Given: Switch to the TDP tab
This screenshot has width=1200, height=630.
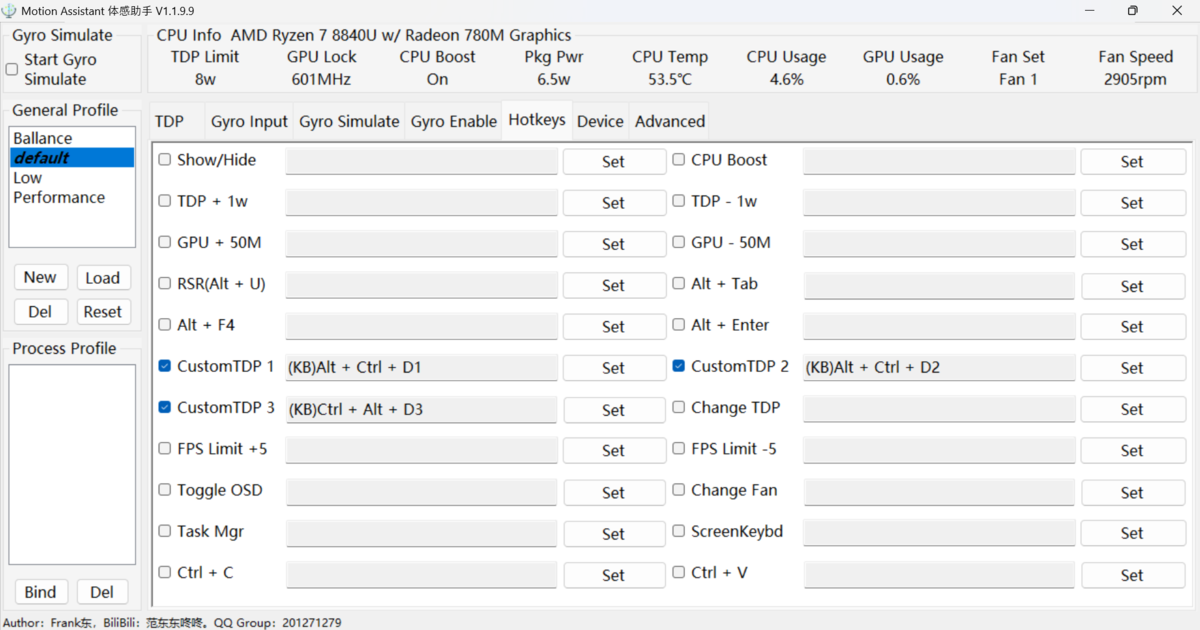Looking at the screenshot, I should pyautogui.click(x=170, y=121).
